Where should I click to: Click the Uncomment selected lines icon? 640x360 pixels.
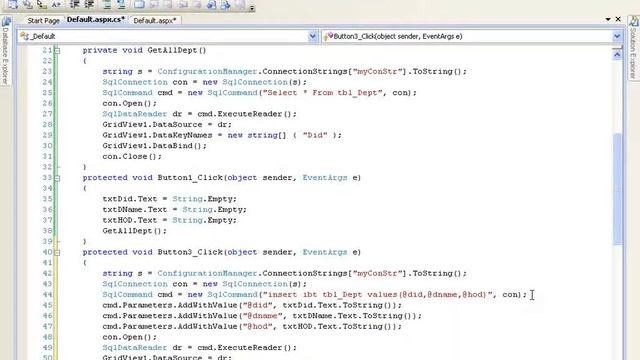point(121,4)
